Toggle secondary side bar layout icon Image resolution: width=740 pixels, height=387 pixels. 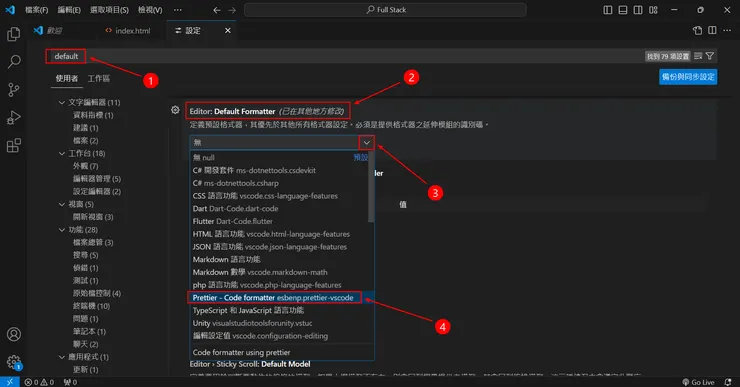[x=638, y=10]
